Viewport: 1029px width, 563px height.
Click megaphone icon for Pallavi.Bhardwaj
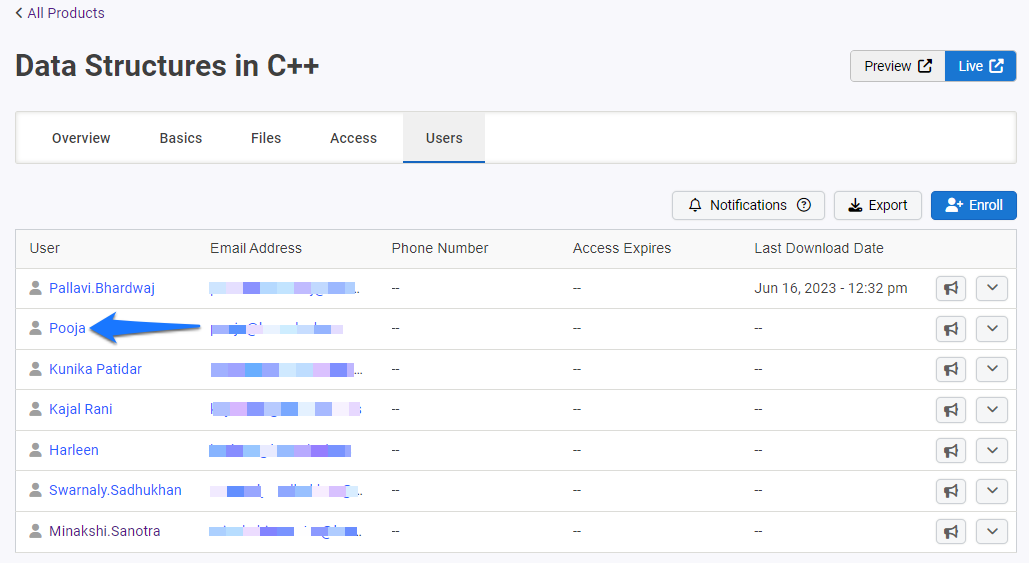(x=950, y=288)
